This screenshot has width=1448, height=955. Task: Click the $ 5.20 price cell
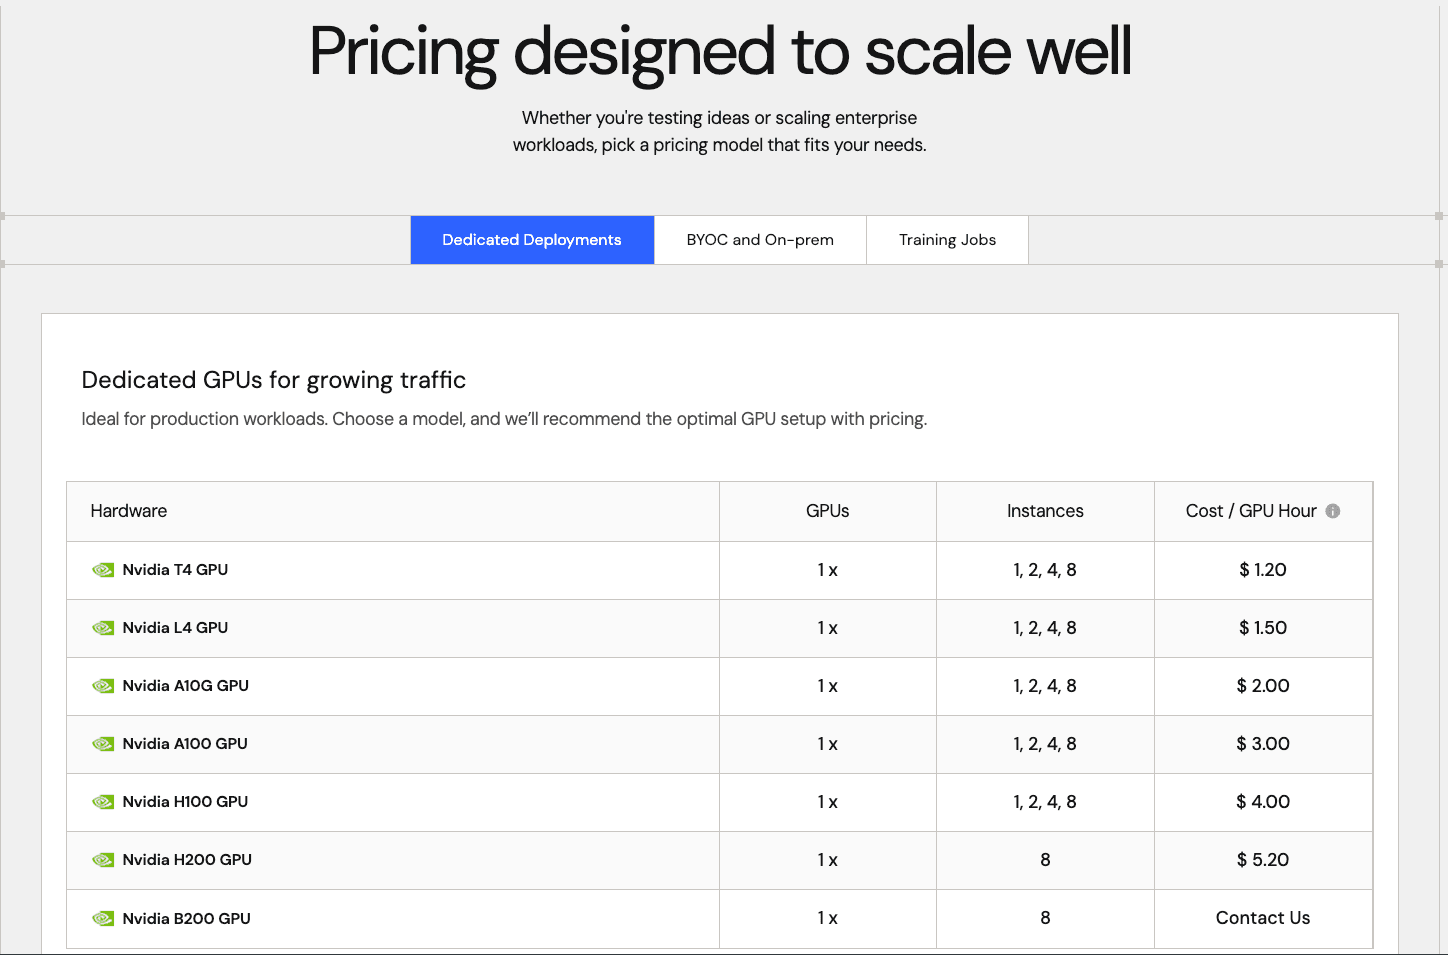[1263, 860]
